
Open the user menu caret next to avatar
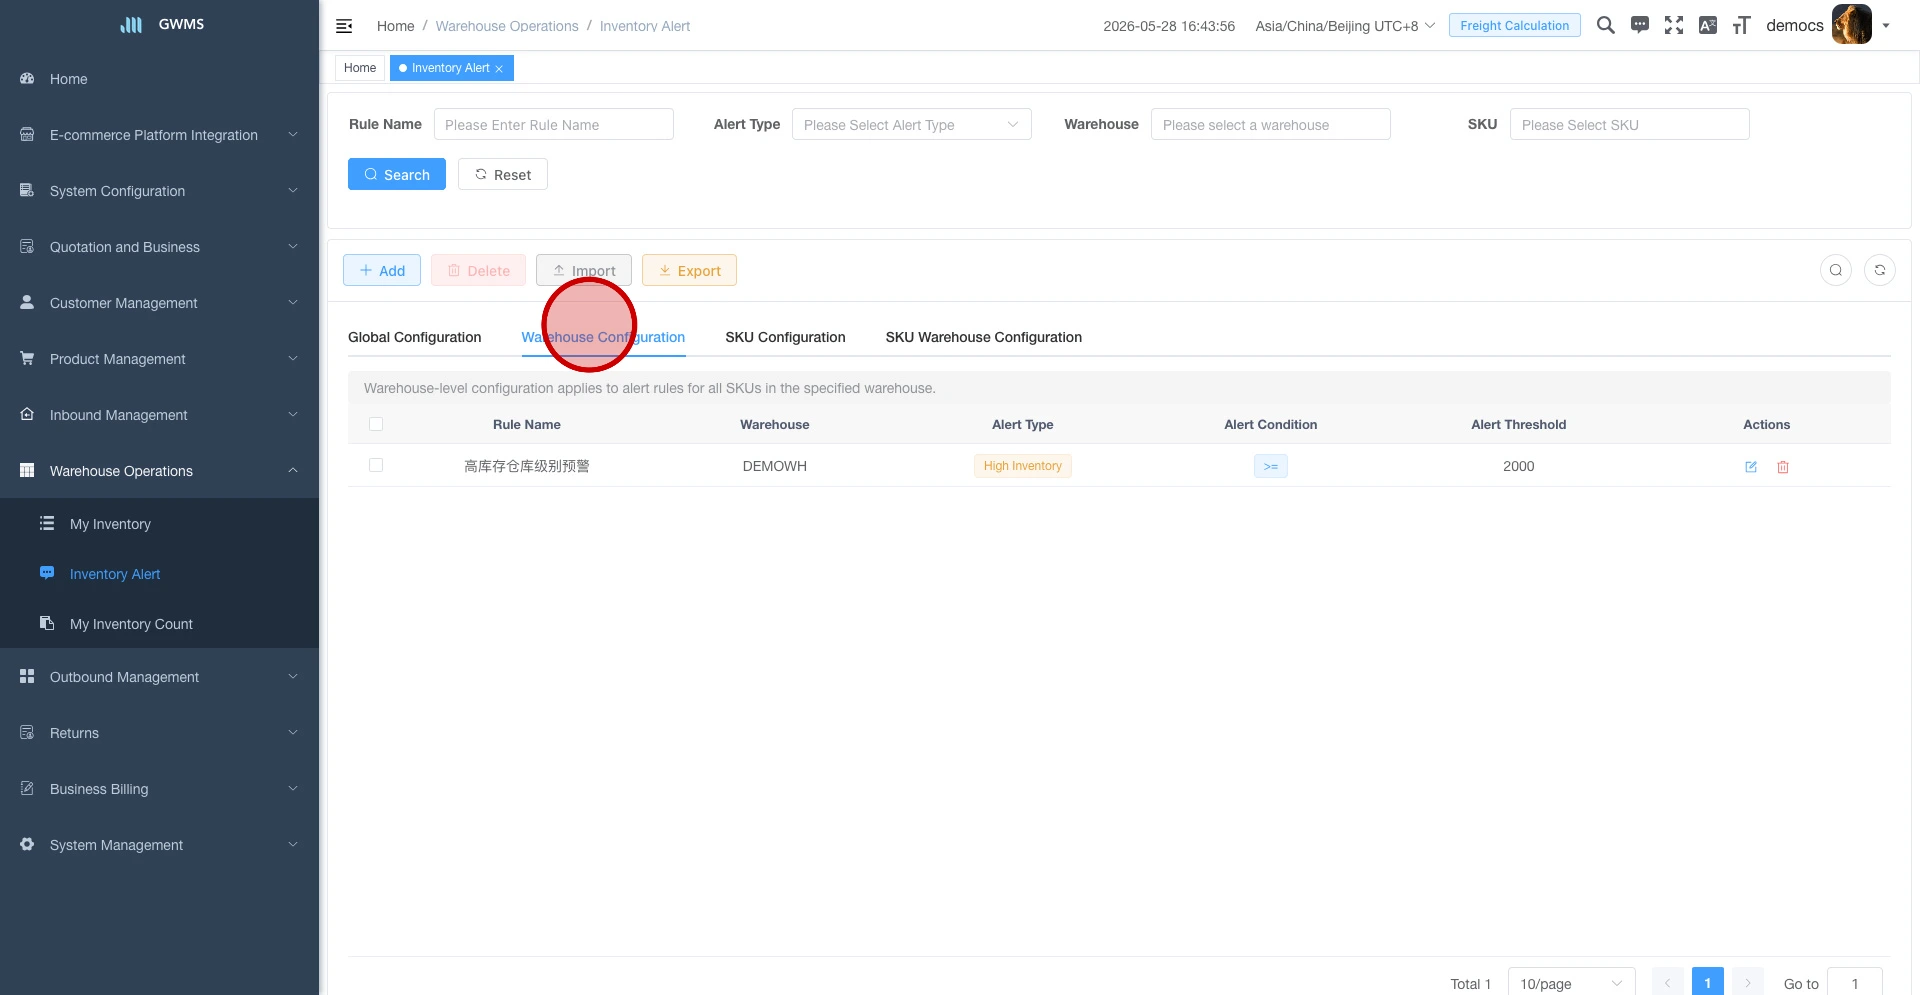click(x=1886, y=26)
